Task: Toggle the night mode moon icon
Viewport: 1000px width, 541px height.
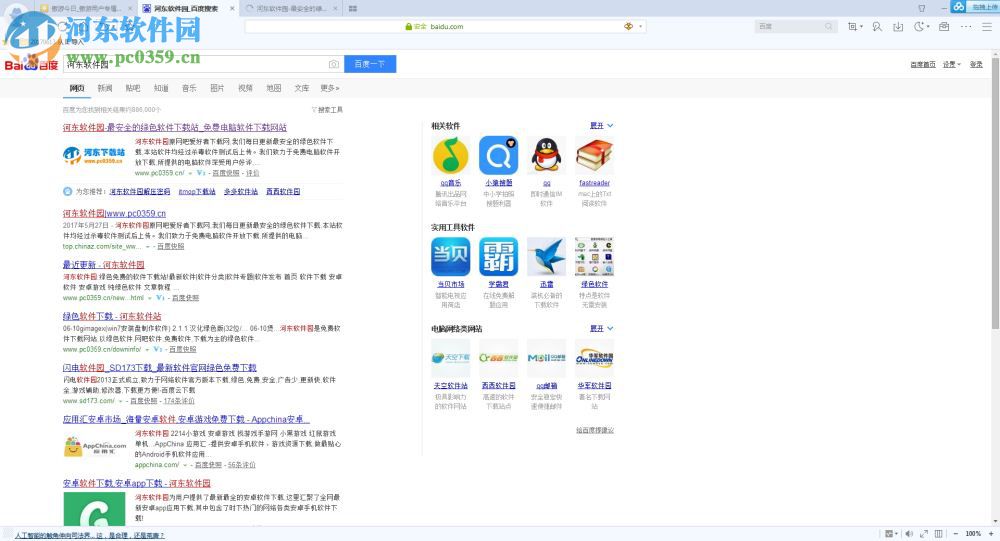Action: coord(918,26)
